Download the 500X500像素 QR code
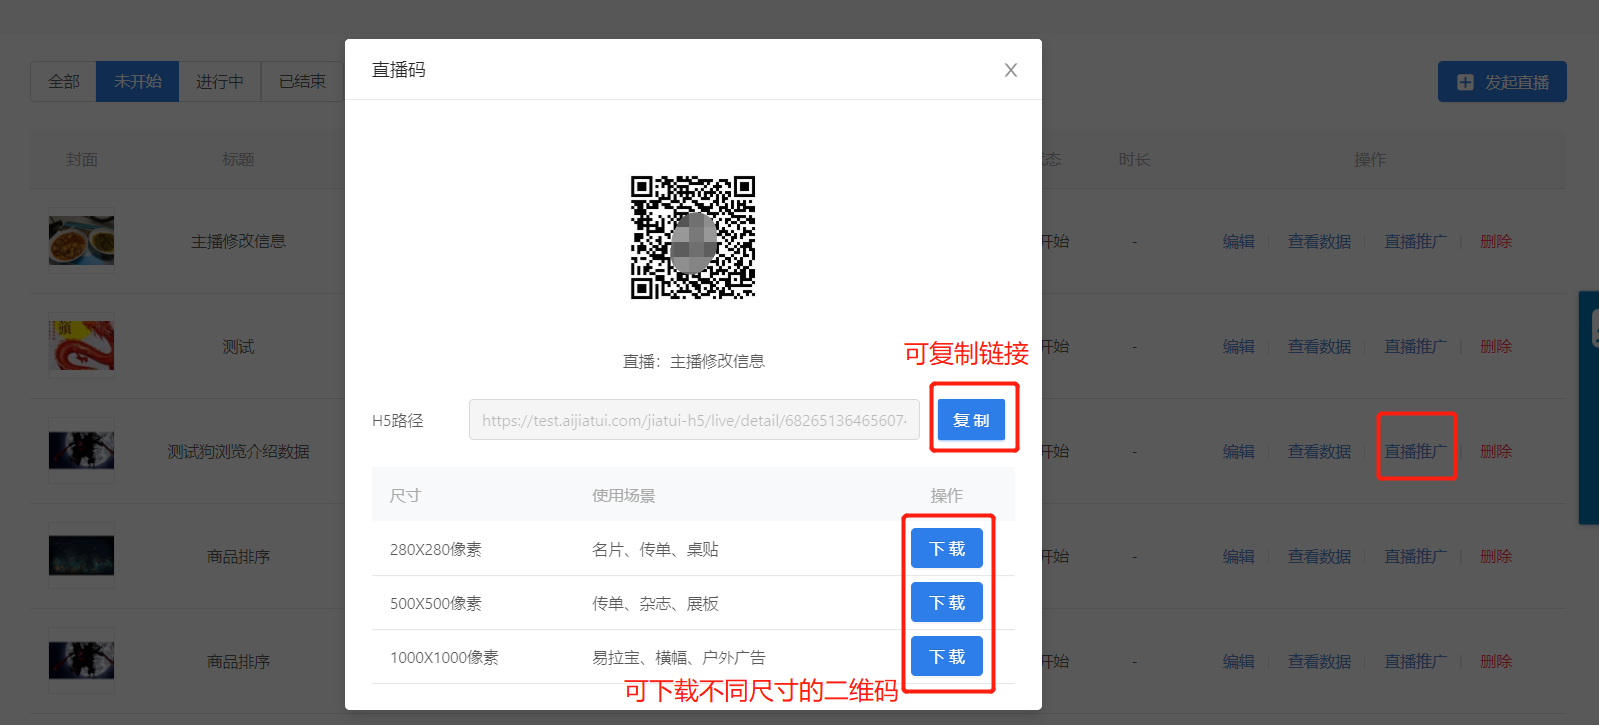The height and width of the screenshot is (725, 1599). pos(947,602)
